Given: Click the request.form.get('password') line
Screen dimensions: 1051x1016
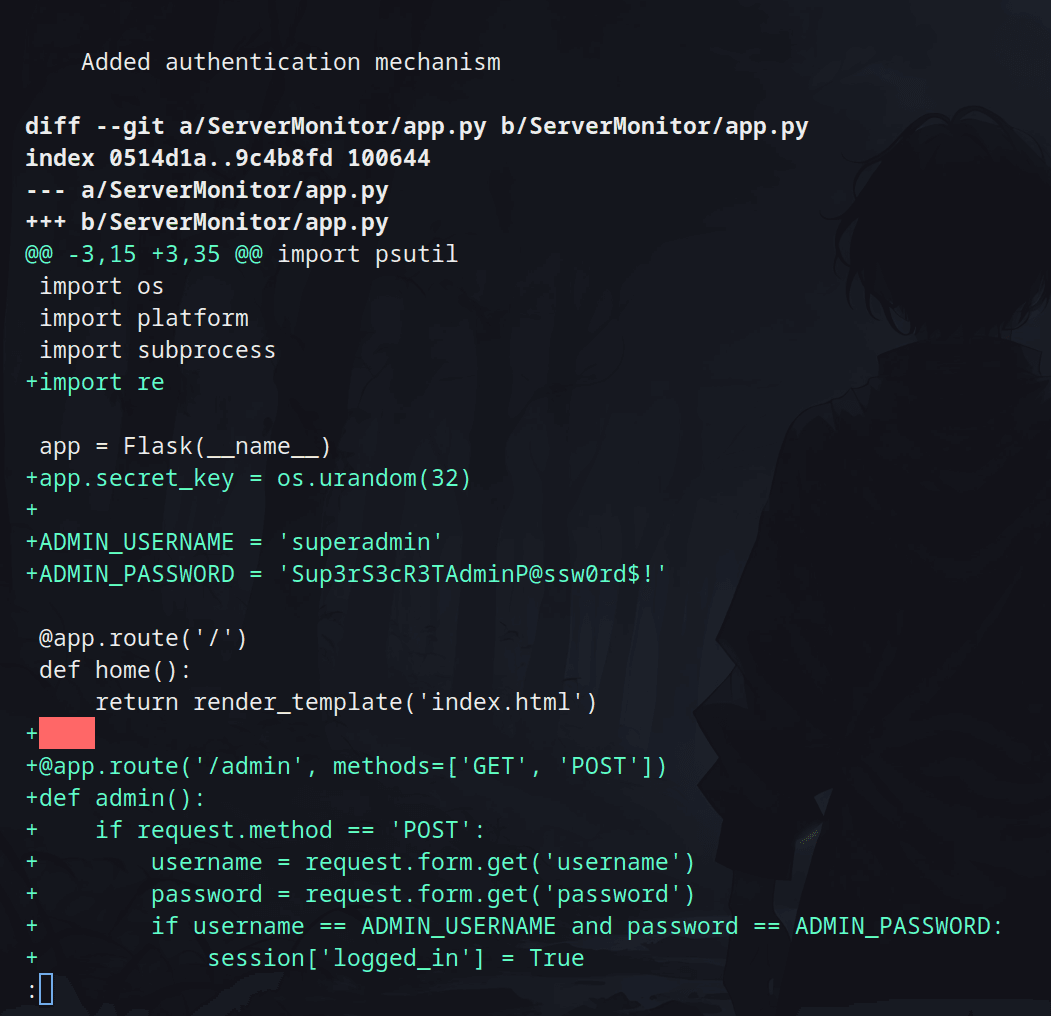Looking at the screenshot, I should pos(423,894).
